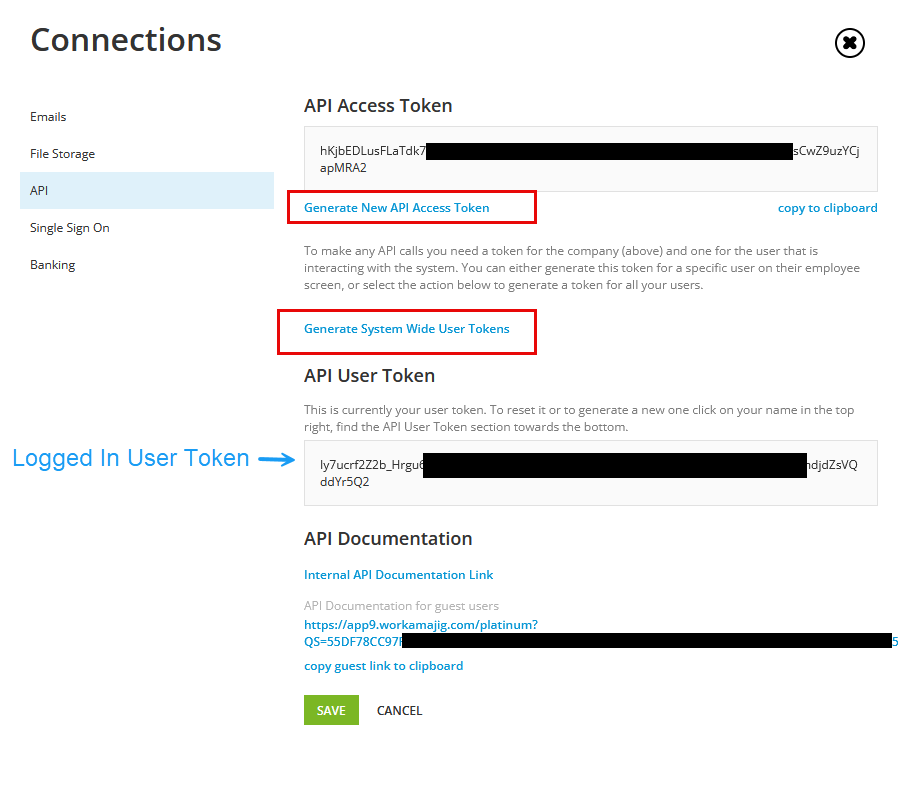Click the API Access Token heading
The height and width of the screenshot is (800, 898).
(x=378, y=105)
